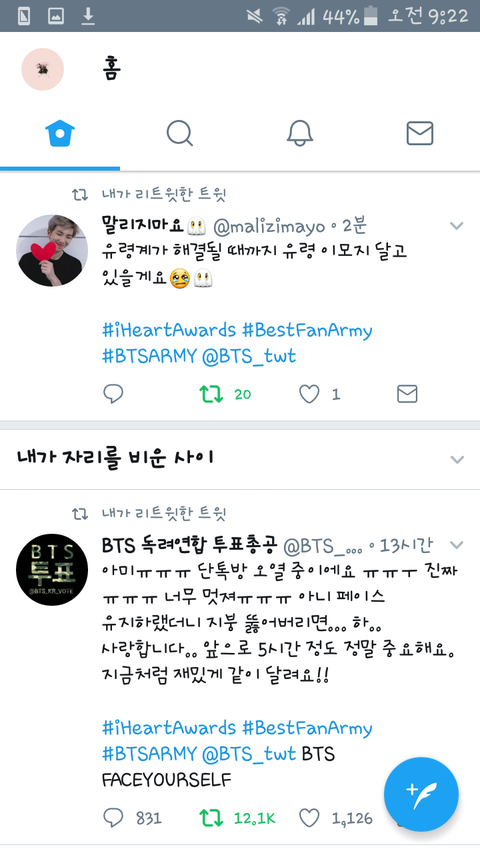
Task: Like the tweet with 1,126 likes
Action: tap(309, 818)
